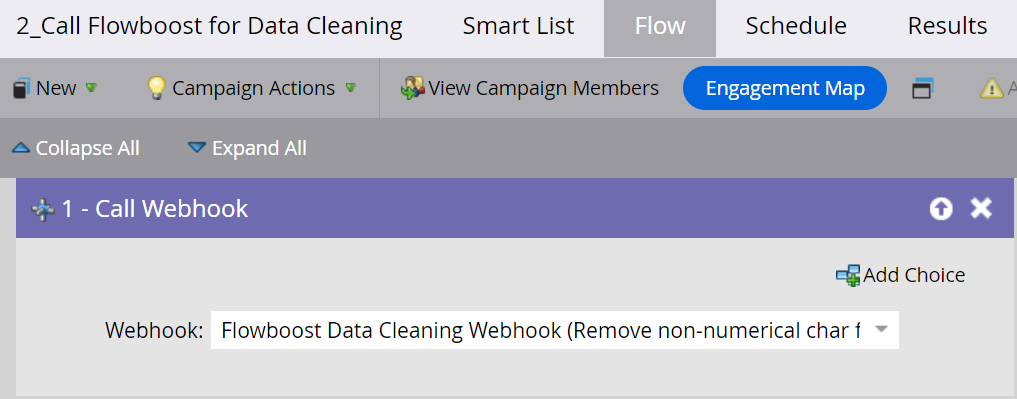Expand the Webhook selection dropdown arrow
Screen dimensions: 1017x399
click(x=881, y=330)
